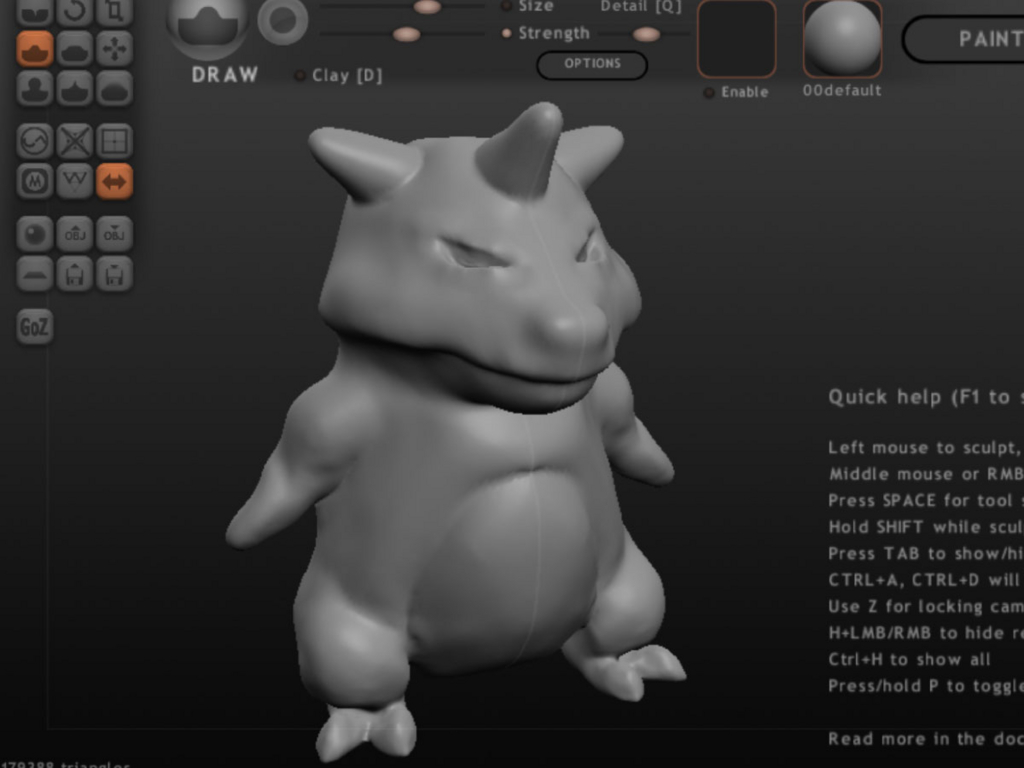The image size is (1024, 768).
Task: Click the ring-shaped button beside the Draw icon
Action: (x=282, y=20)
